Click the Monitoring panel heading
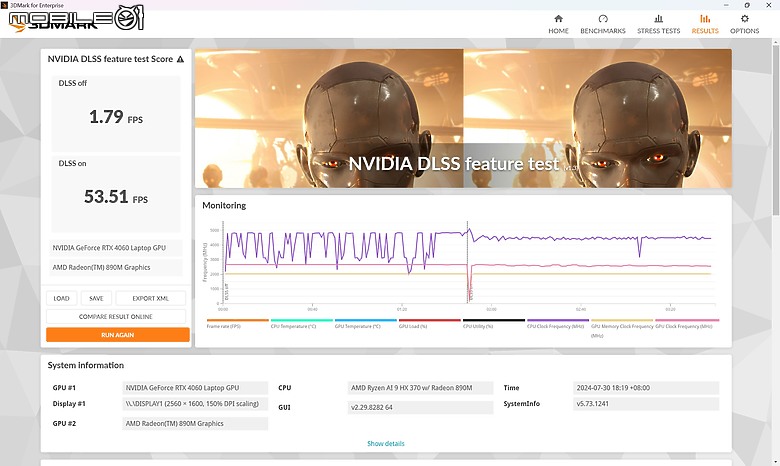 tap(224, 205)
